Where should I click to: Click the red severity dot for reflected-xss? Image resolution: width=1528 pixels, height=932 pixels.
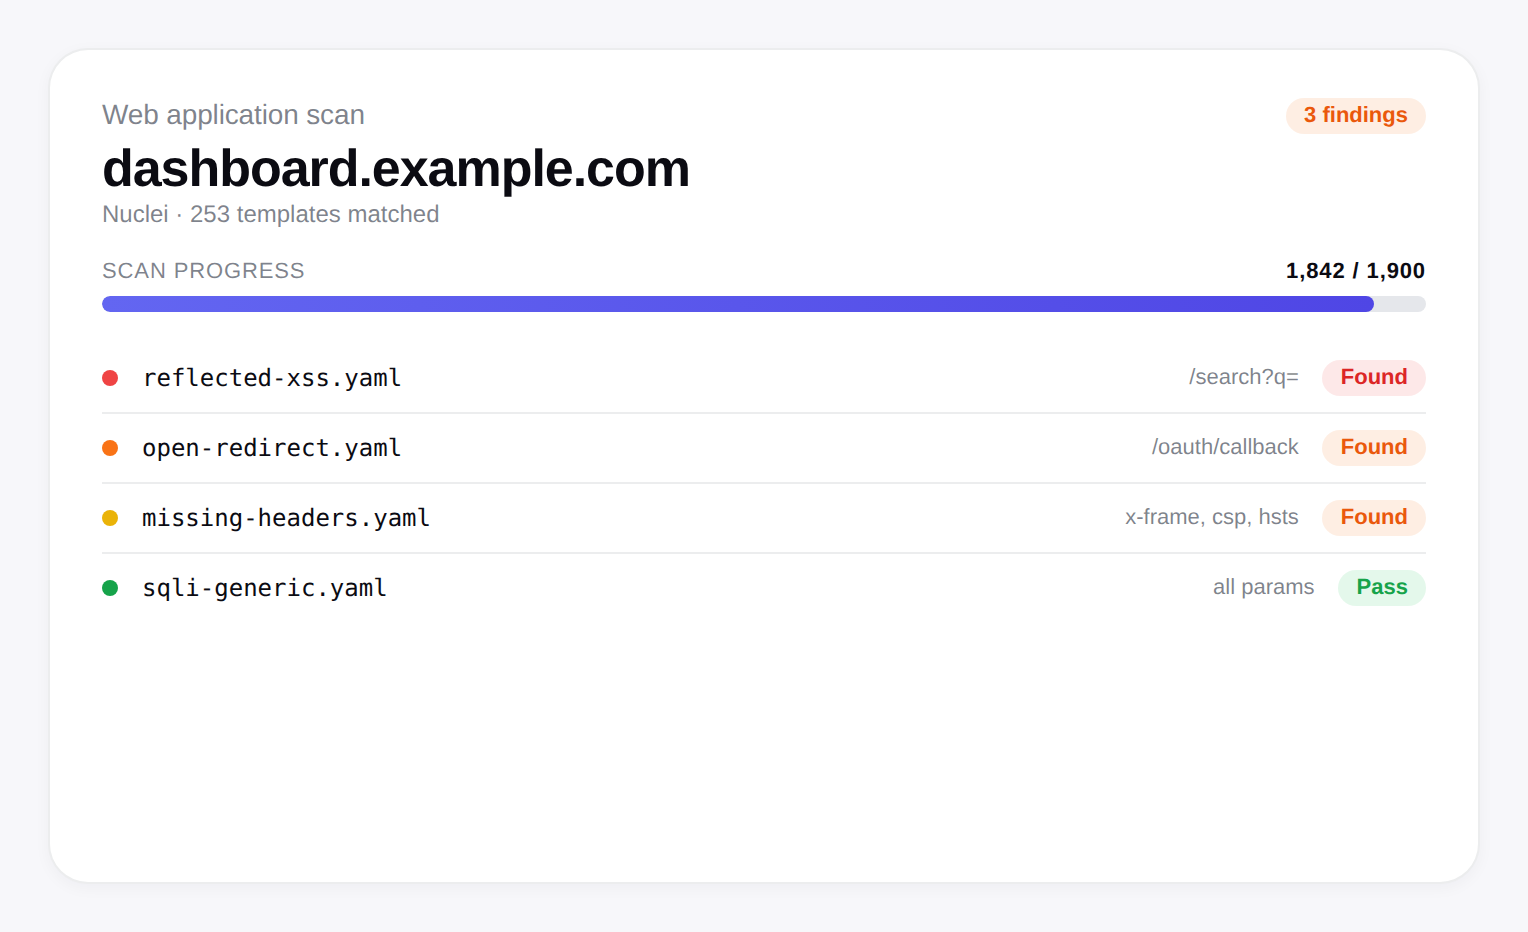point(110,378)
